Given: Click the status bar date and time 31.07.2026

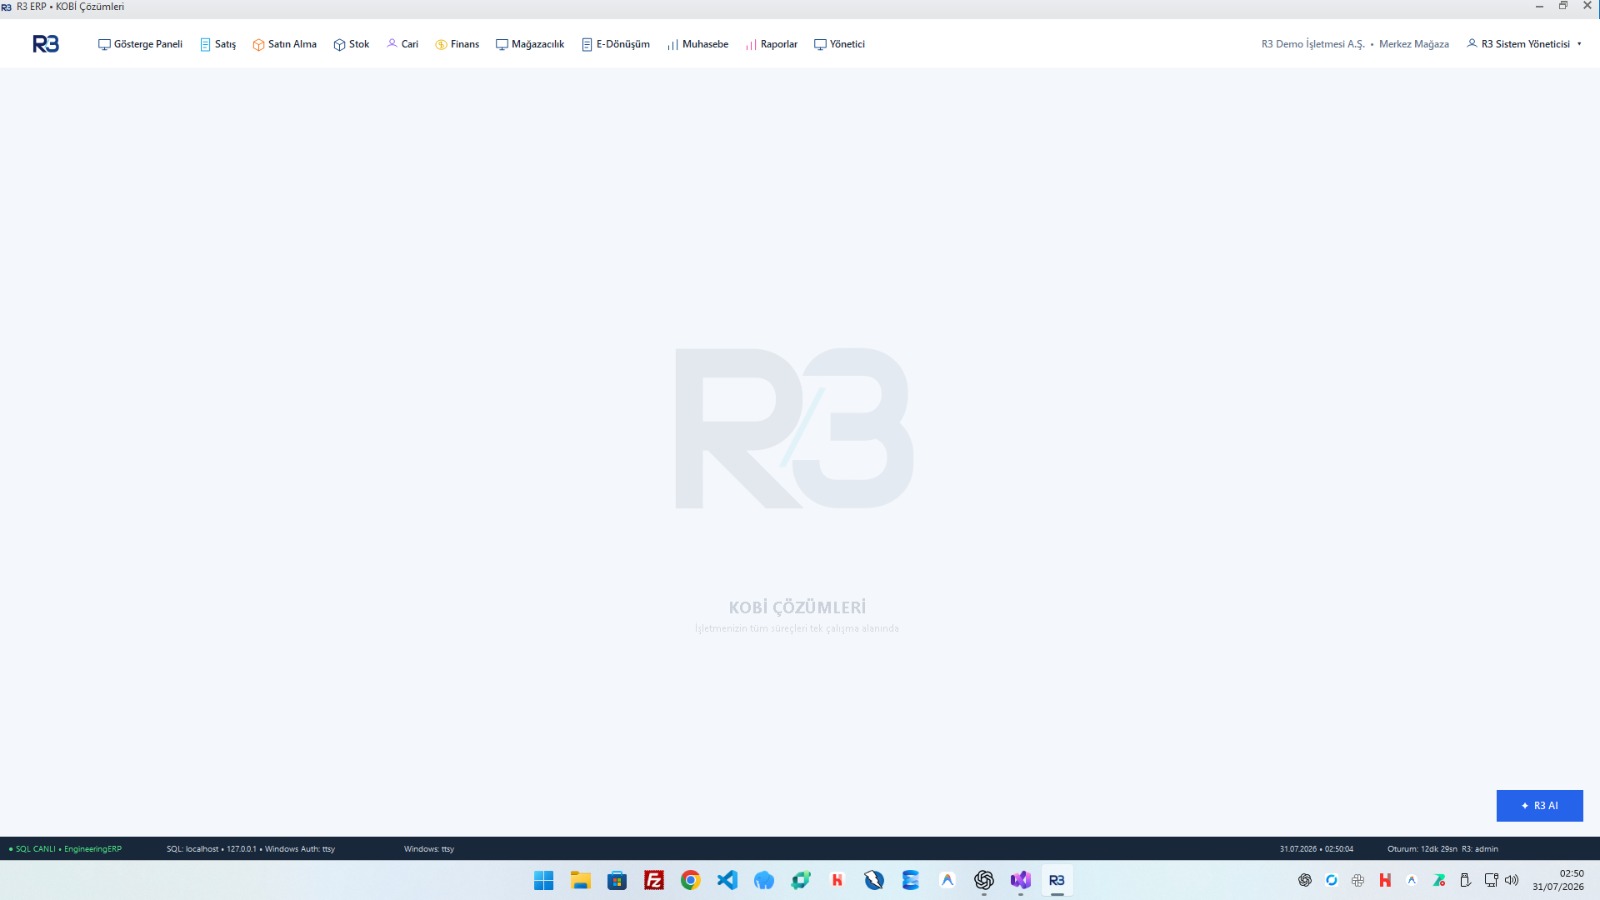Looking at the screenshot, I should click(1316, 849).
